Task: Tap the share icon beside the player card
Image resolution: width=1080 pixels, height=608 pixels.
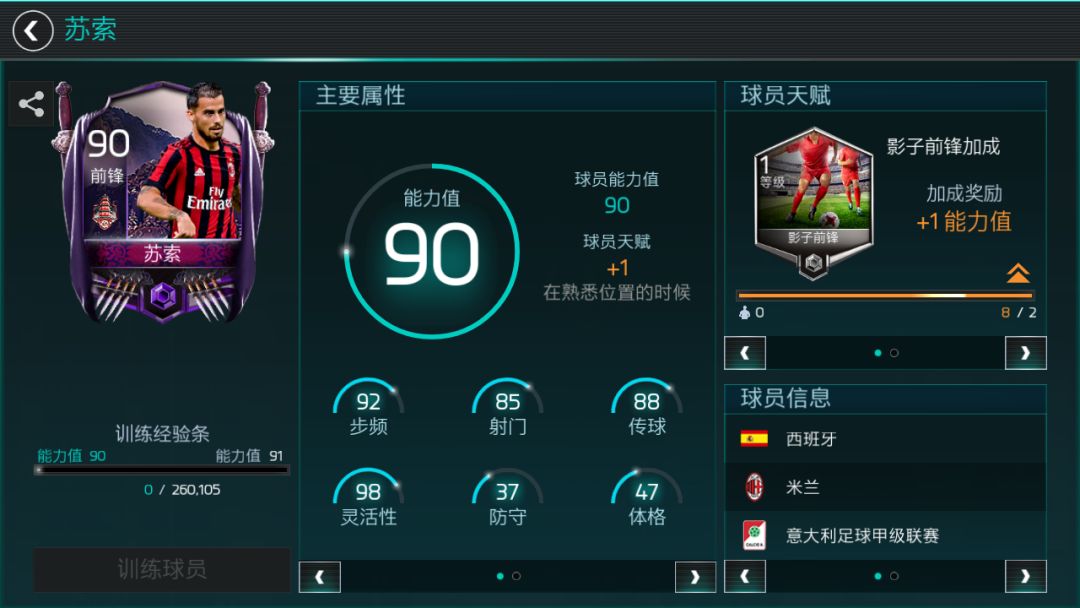Action: click(32, 104)
